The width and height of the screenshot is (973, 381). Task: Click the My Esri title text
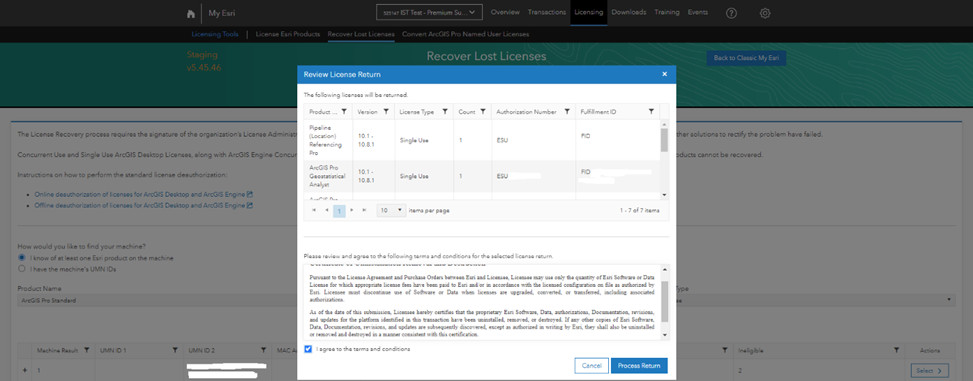point(222,13)
